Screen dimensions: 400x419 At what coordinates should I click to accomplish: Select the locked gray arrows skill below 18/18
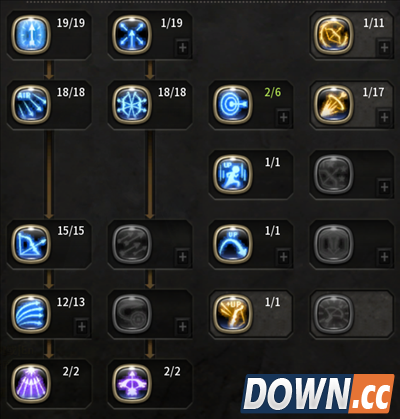132,244
